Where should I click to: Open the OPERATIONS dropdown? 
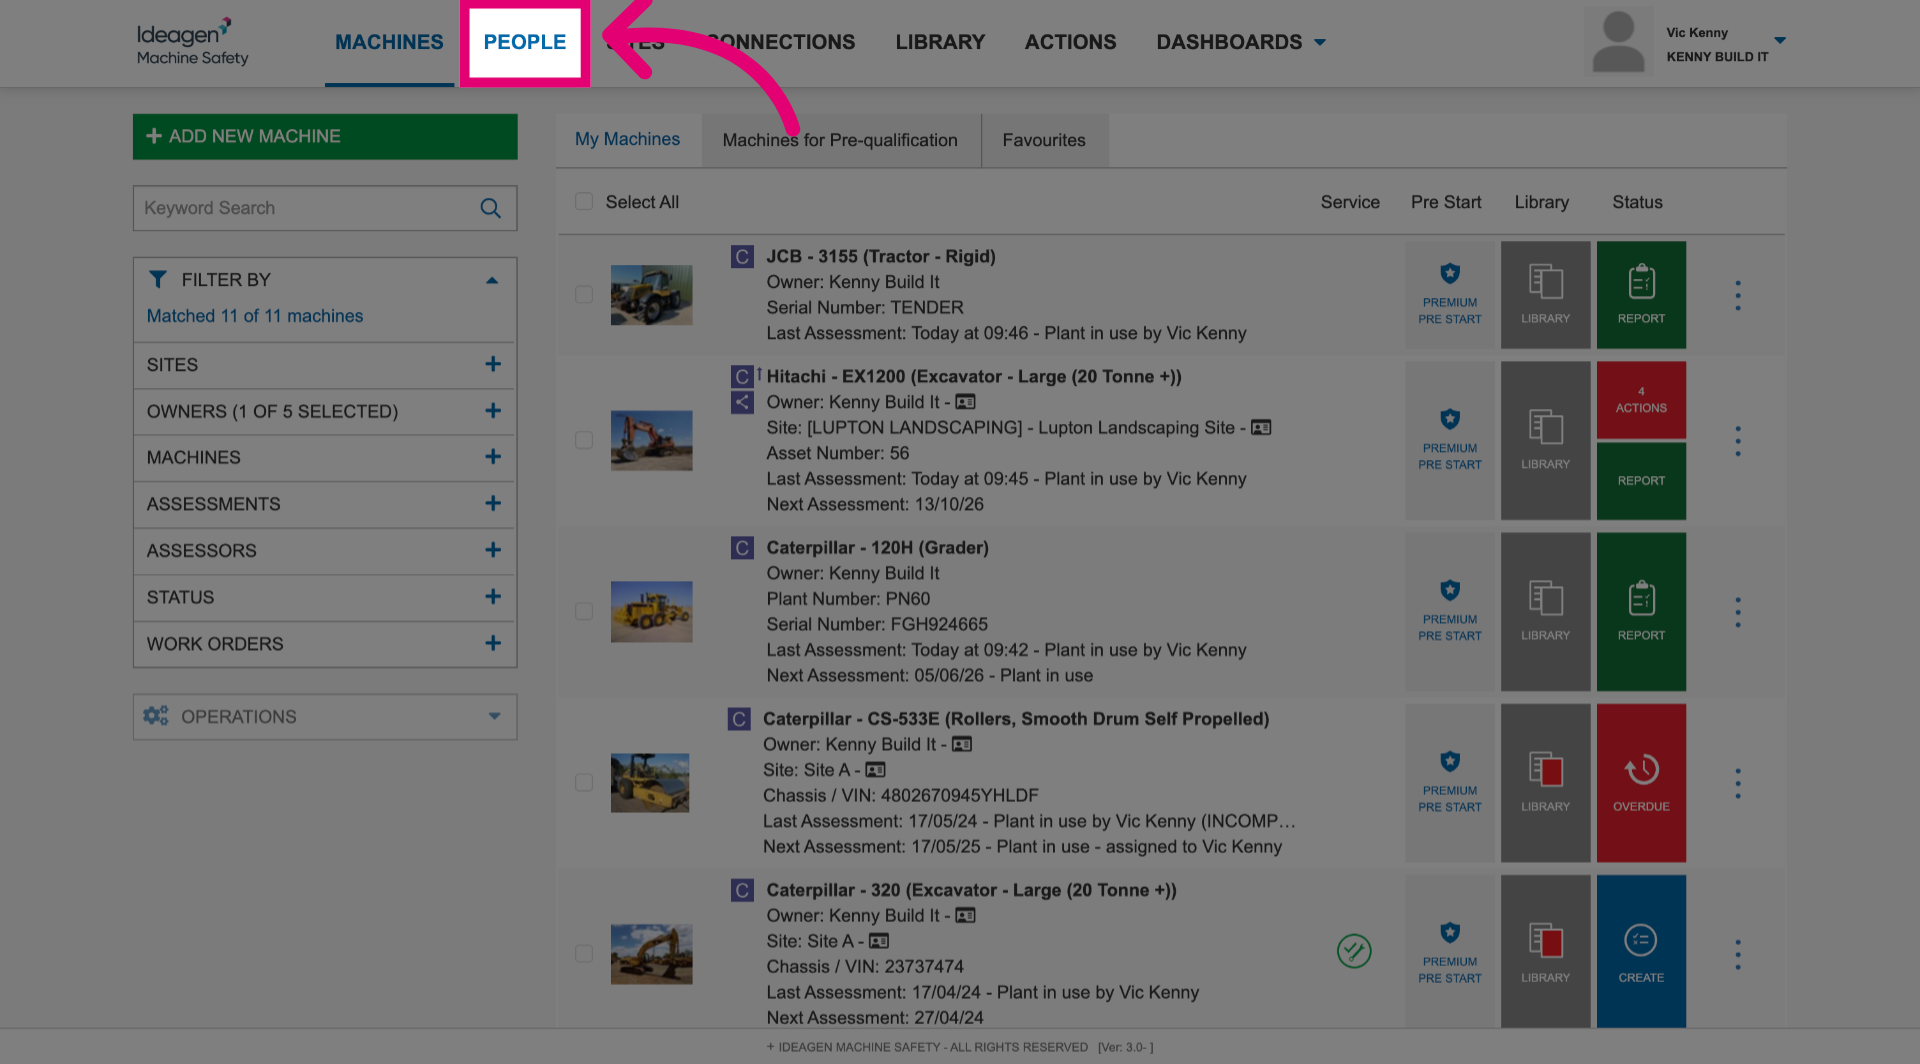pos(324,717)
